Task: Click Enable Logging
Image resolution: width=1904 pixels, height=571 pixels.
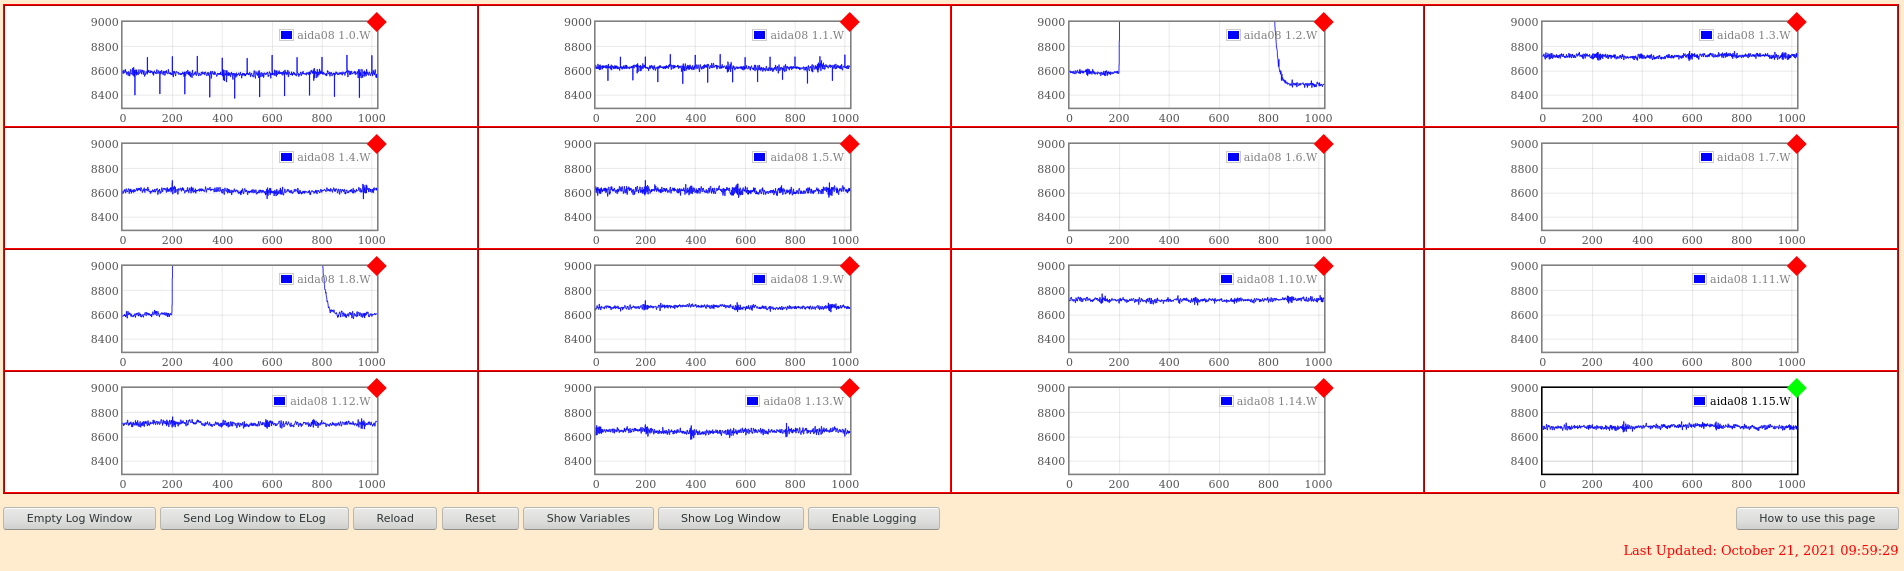Action: point(873,518)
